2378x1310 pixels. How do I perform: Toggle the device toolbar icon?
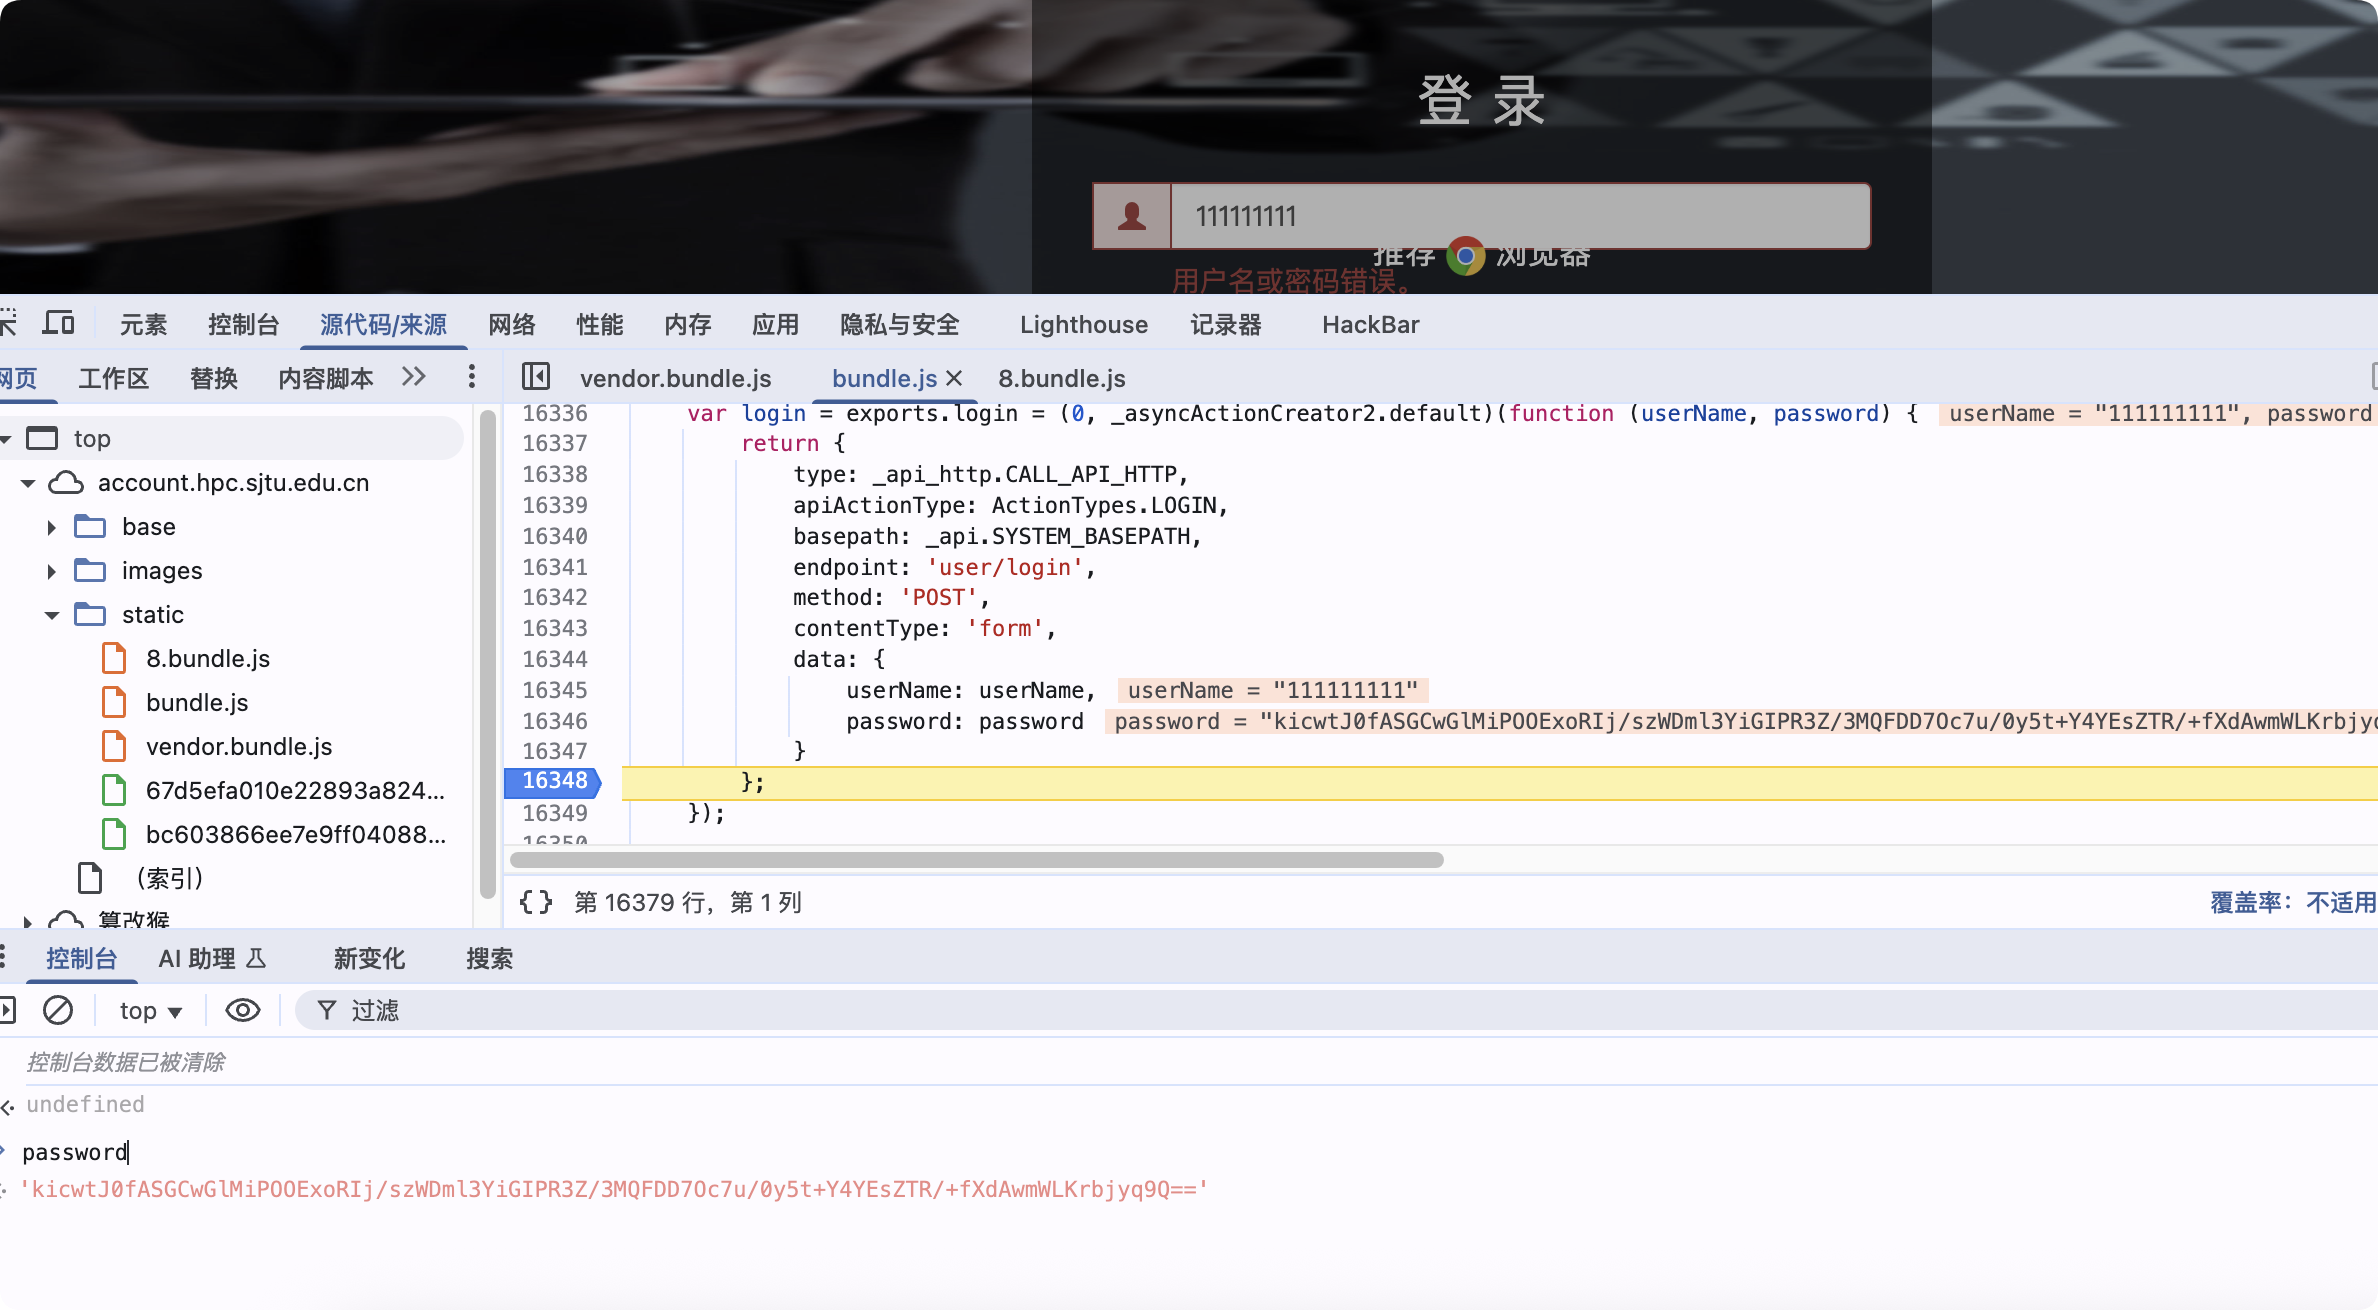click(59, 323)
